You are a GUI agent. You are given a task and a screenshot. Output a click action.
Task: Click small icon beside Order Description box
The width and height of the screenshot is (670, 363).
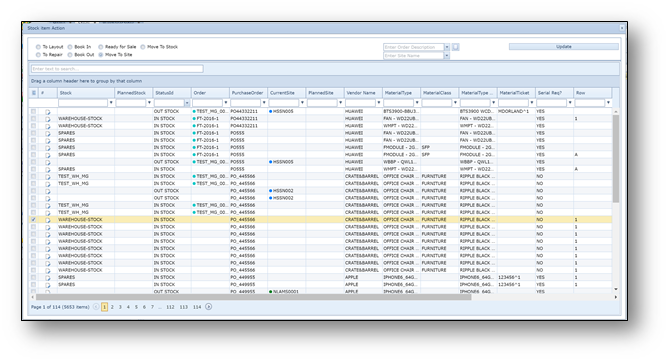[455, 47]
